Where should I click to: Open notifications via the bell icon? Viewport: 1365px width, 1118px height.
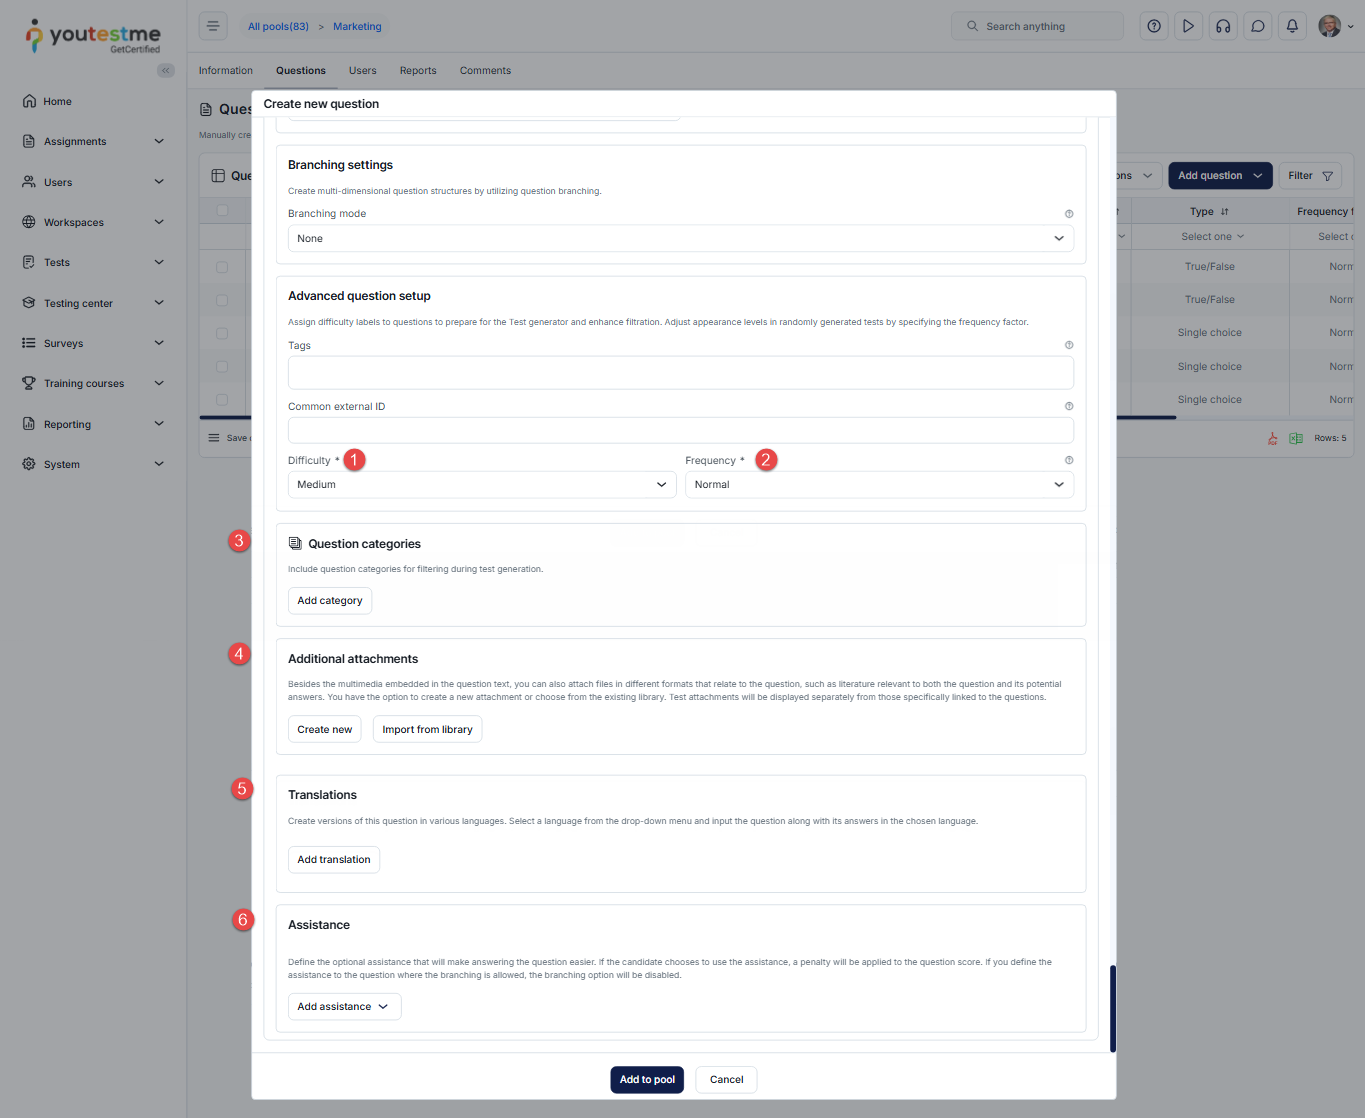(x=1292, y=26)
